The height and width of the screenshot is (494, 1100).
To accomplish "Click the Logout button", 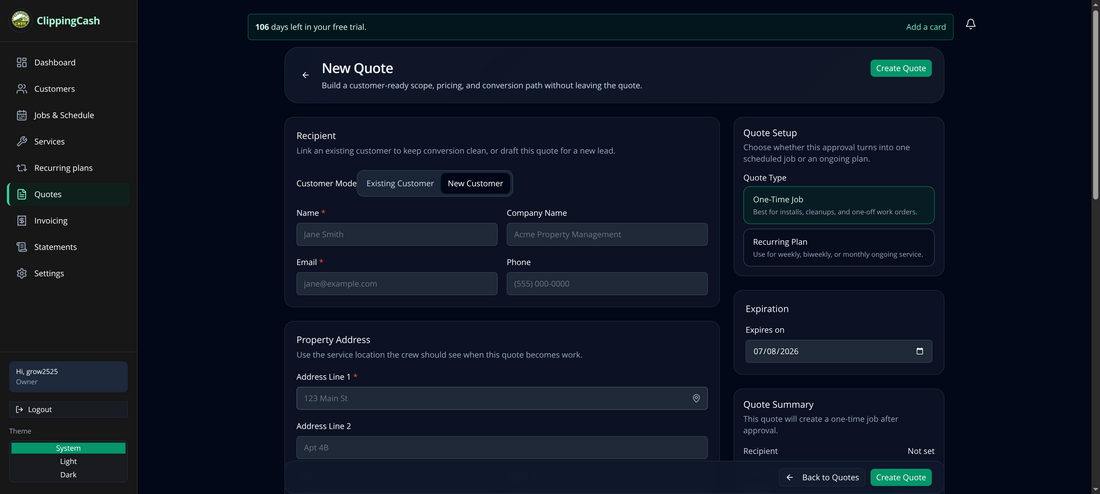I will point(68,409).
